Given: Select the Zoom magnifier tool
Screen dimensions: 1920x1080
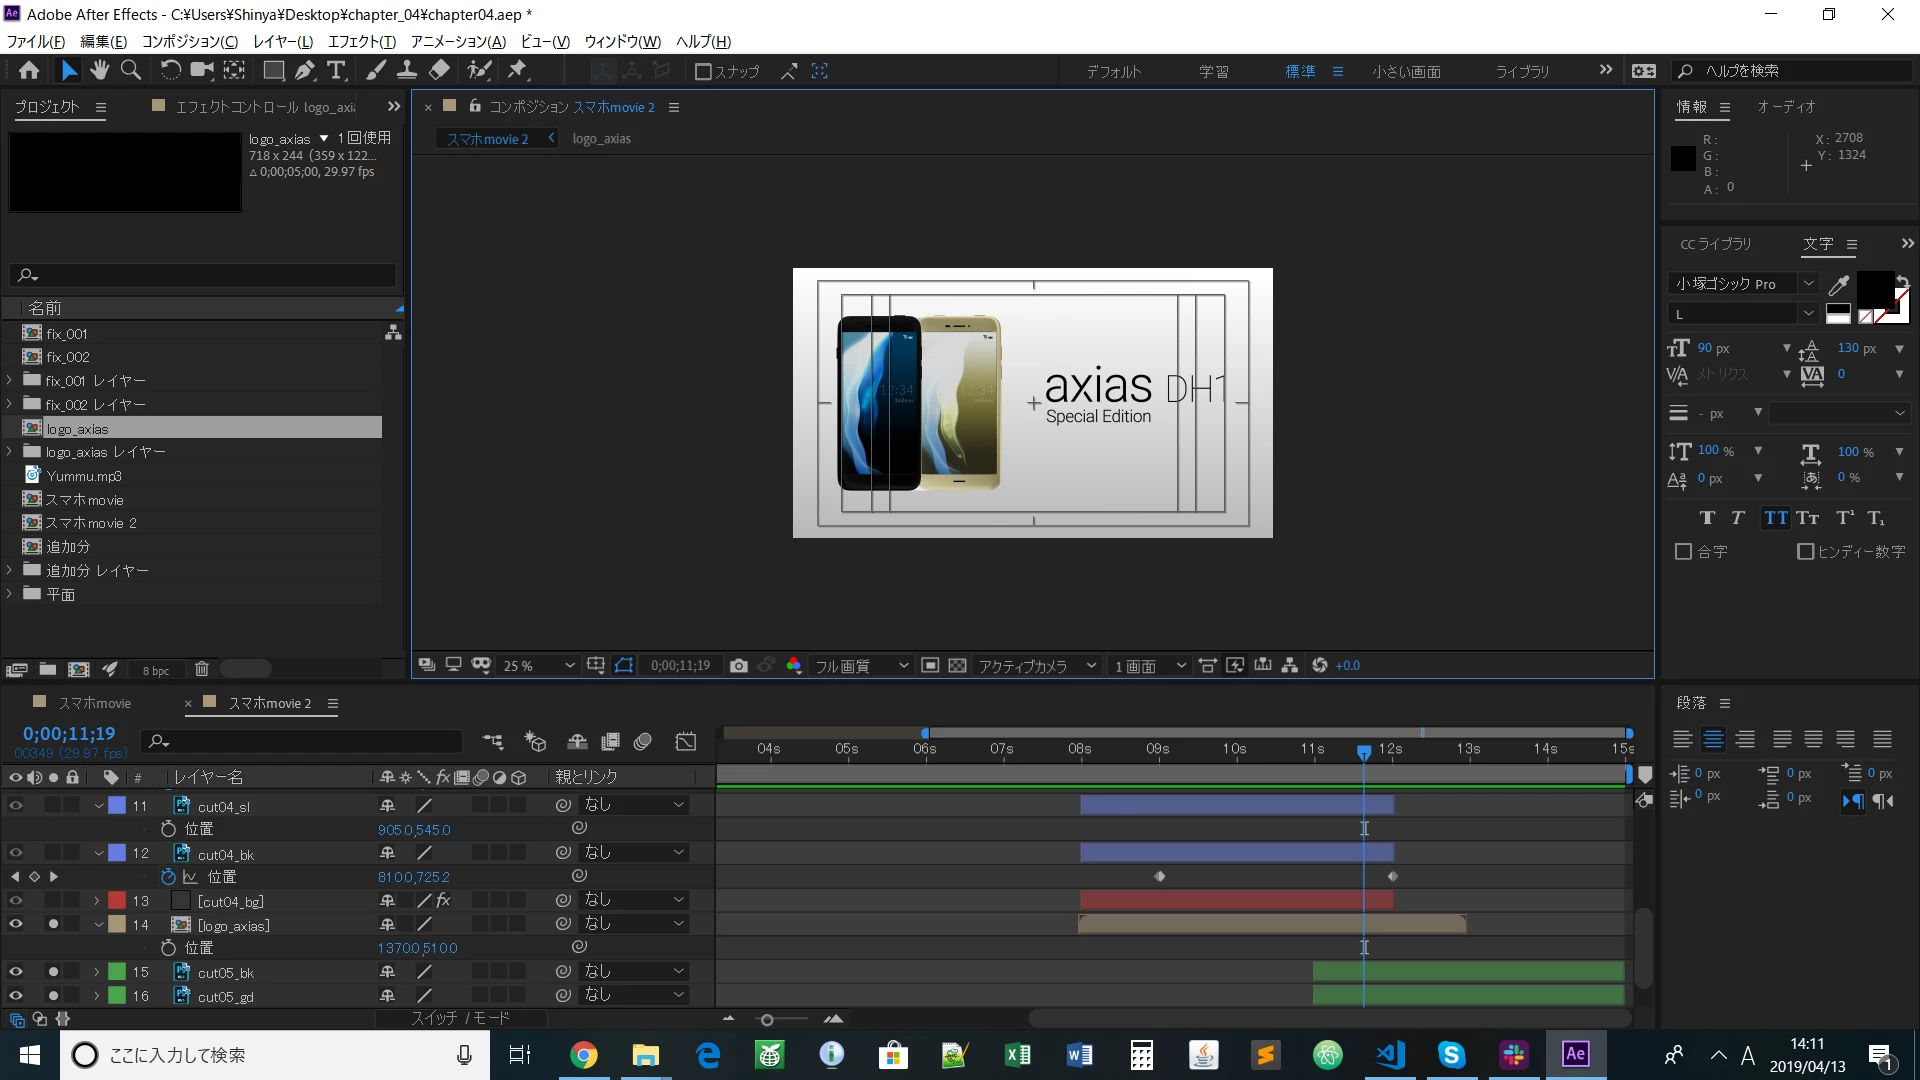Looking at the screenshot, I should pyautogui.click(x=131, y=70).
